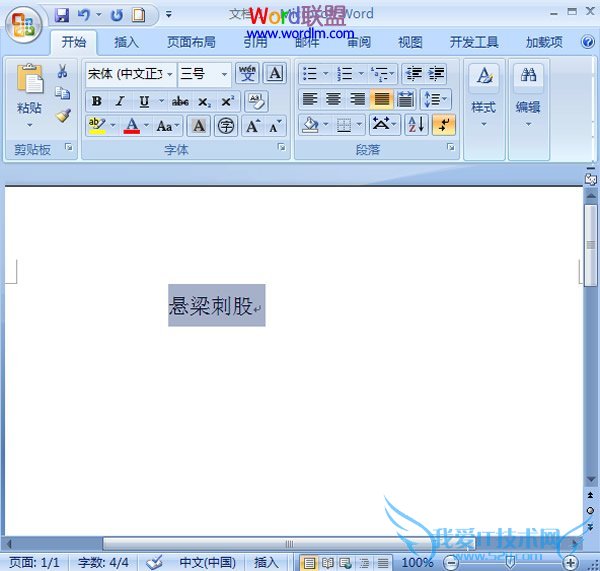This screenshot has height=571, width=600.
Task: Open the font name dropdown 宋体
Action: click(x=129, y=74)
